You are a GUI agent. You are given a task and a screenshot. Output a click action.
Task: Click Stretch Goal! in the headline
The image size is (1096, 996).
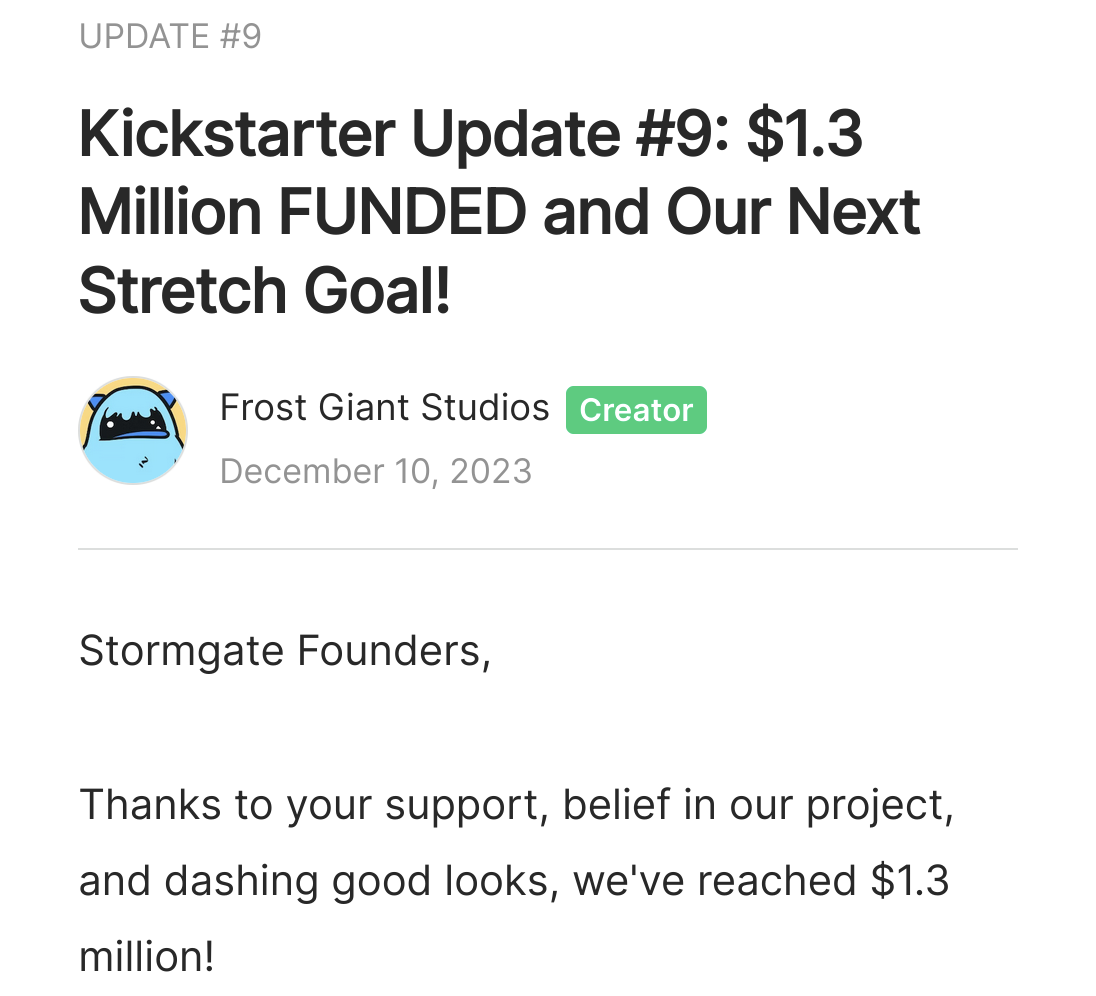click(x=265, y=291)
